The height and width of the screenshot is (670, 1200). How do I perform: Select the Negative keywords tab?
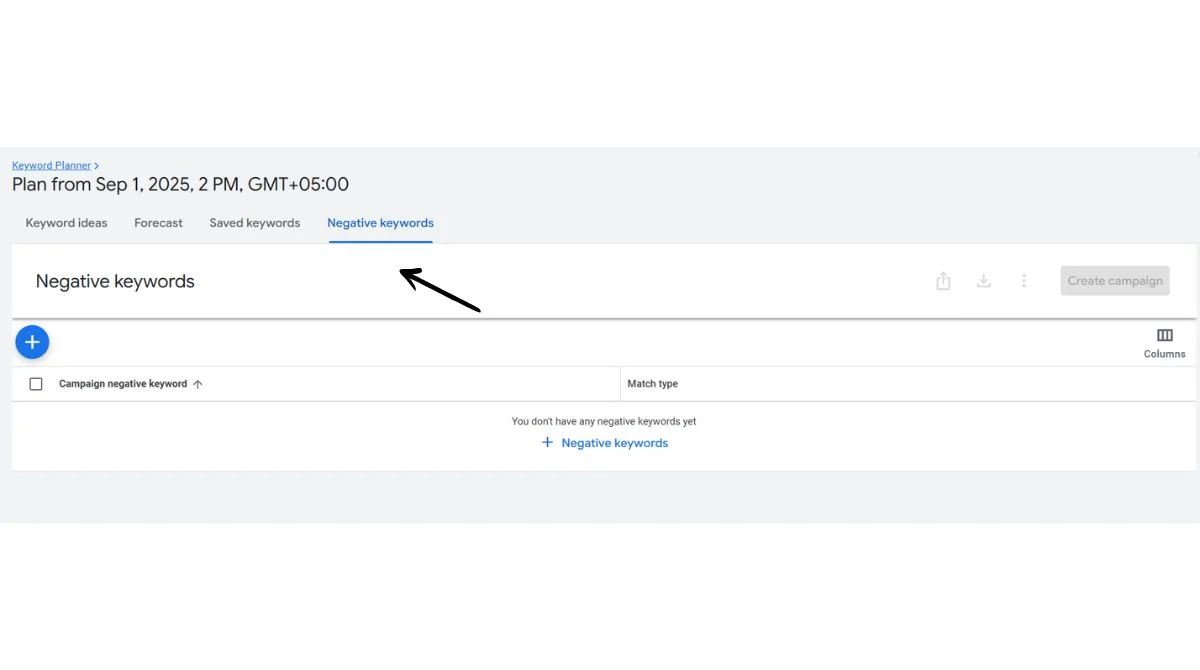380,223
